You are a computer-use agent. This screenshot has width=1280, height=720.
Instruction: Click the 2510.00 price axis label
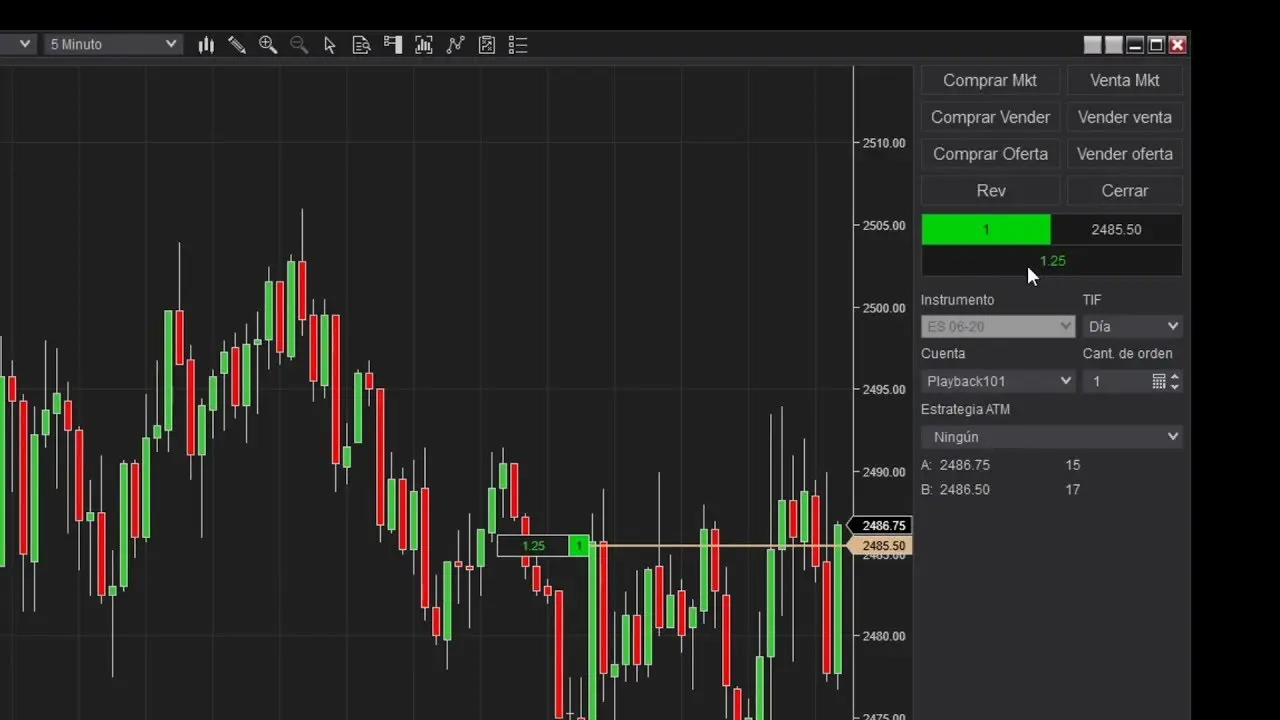[x=884, y=143]
